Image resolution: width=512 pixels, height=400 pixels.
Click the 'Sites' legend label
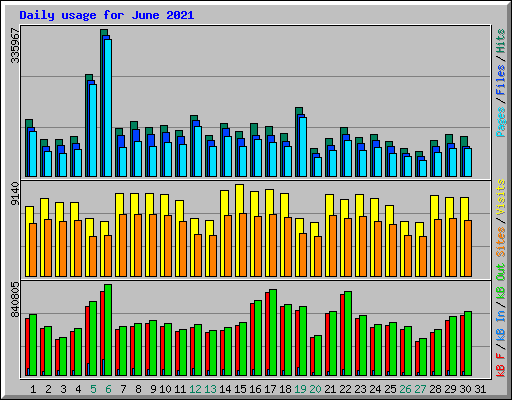500,242
